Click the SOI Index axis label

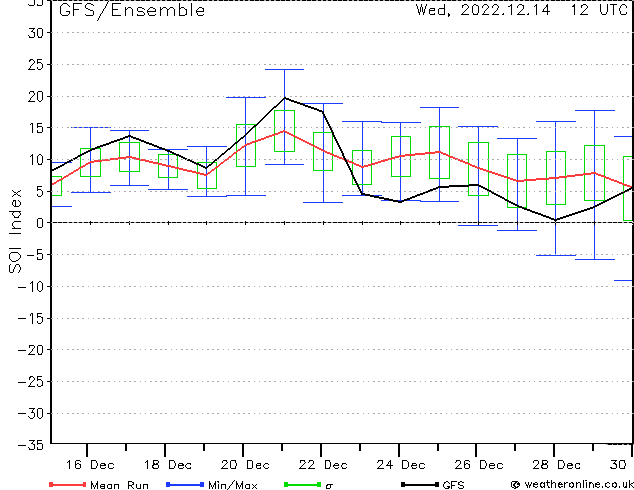click(x=15, y=231)
